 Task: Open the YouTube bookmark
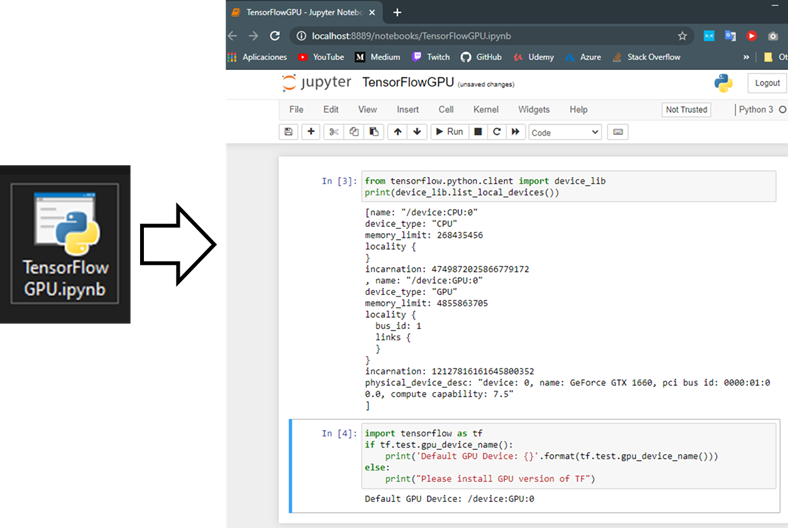coord(321,57)
